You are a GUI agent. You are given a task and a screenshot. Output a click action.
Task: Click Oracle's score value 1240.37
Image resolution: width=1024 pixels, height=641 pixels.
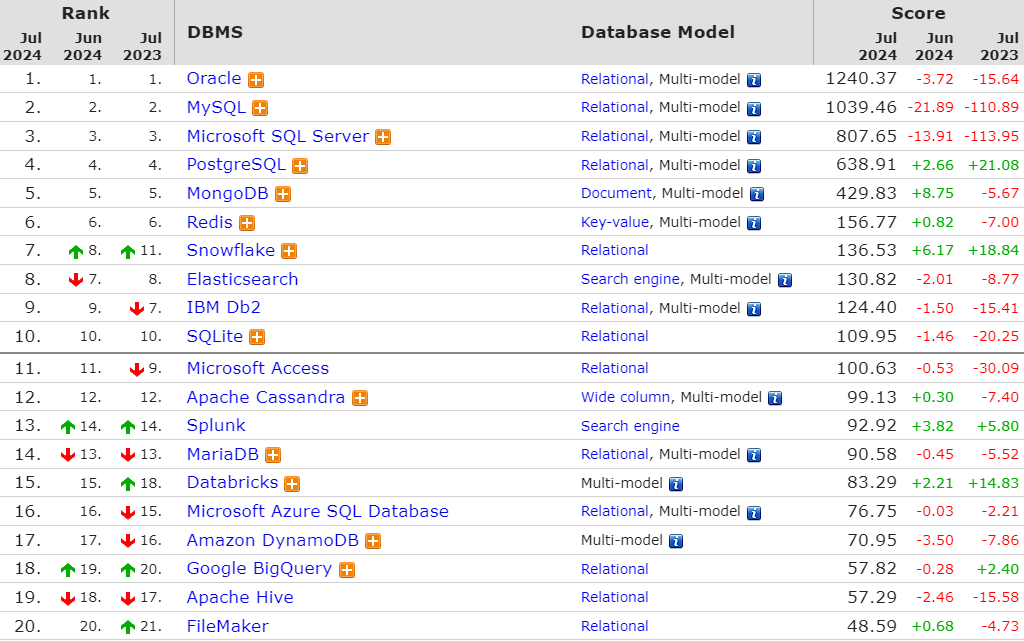point(861,79)
